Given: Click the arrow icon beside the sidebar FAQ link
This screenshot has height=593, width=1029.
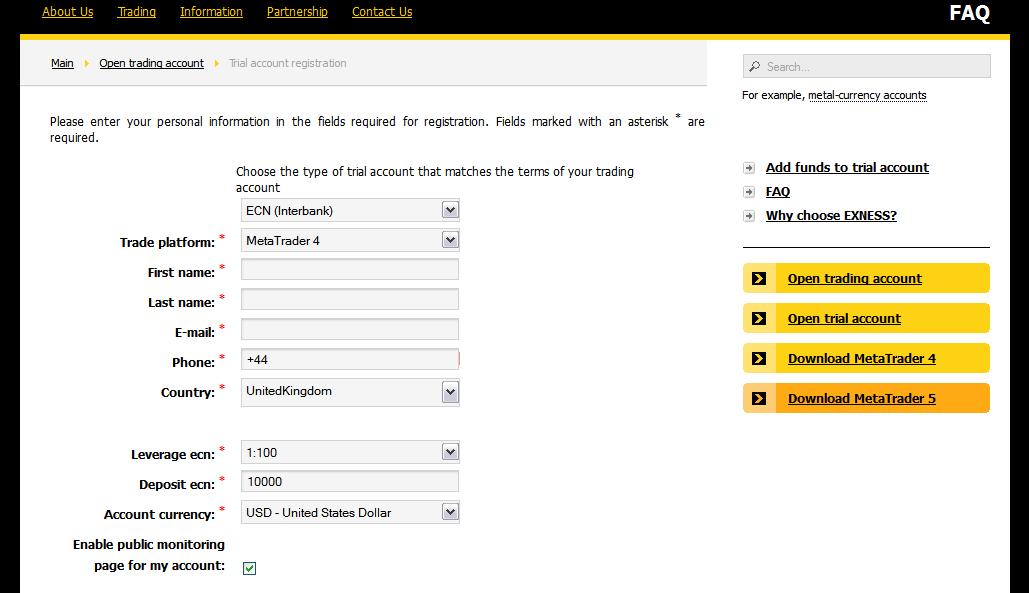Looking at the screenshot, I should [749, 192].
